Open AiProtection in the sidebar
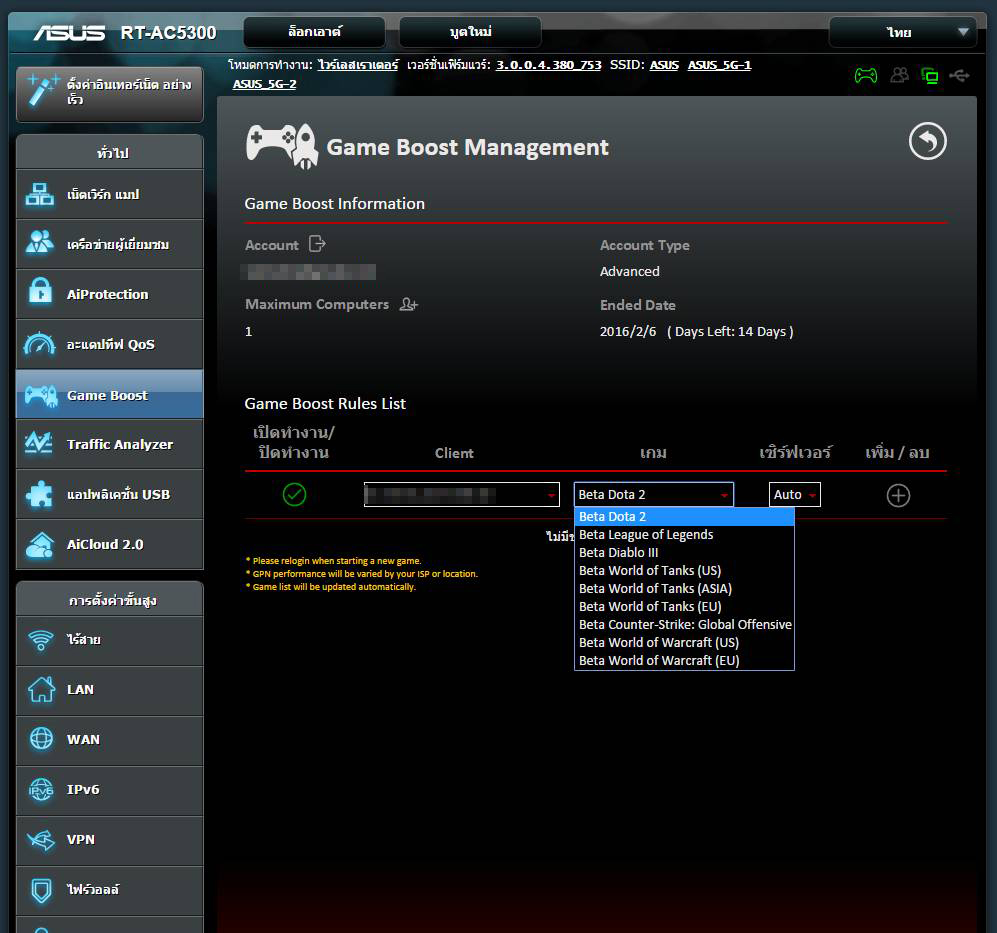 pos(109,294)
